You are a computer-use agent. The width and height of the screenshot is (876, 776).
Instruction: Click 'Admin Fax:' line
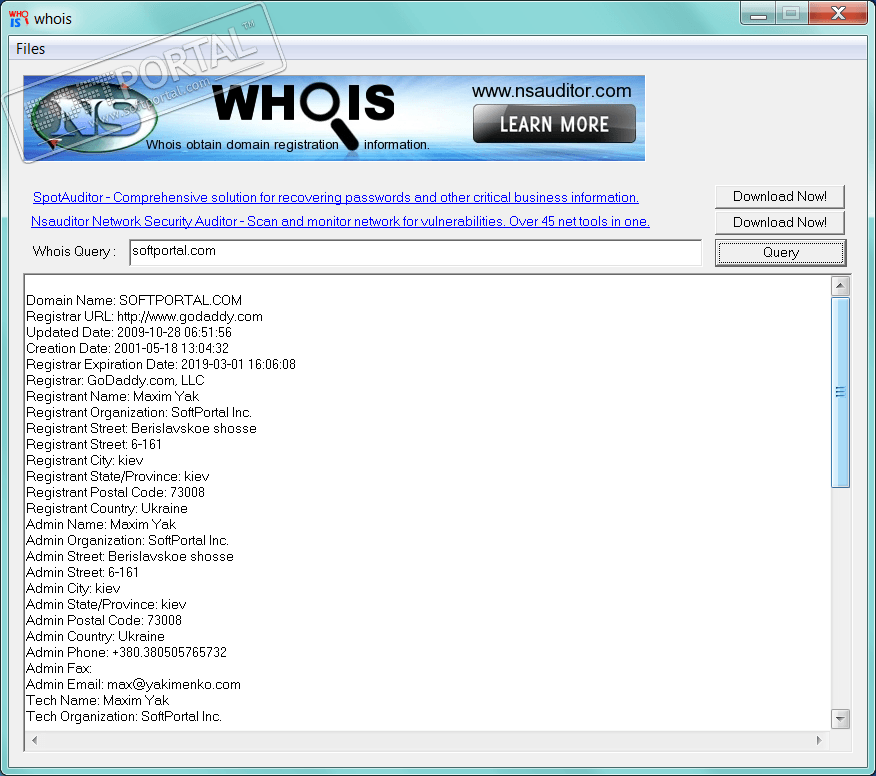click(59, 669)
